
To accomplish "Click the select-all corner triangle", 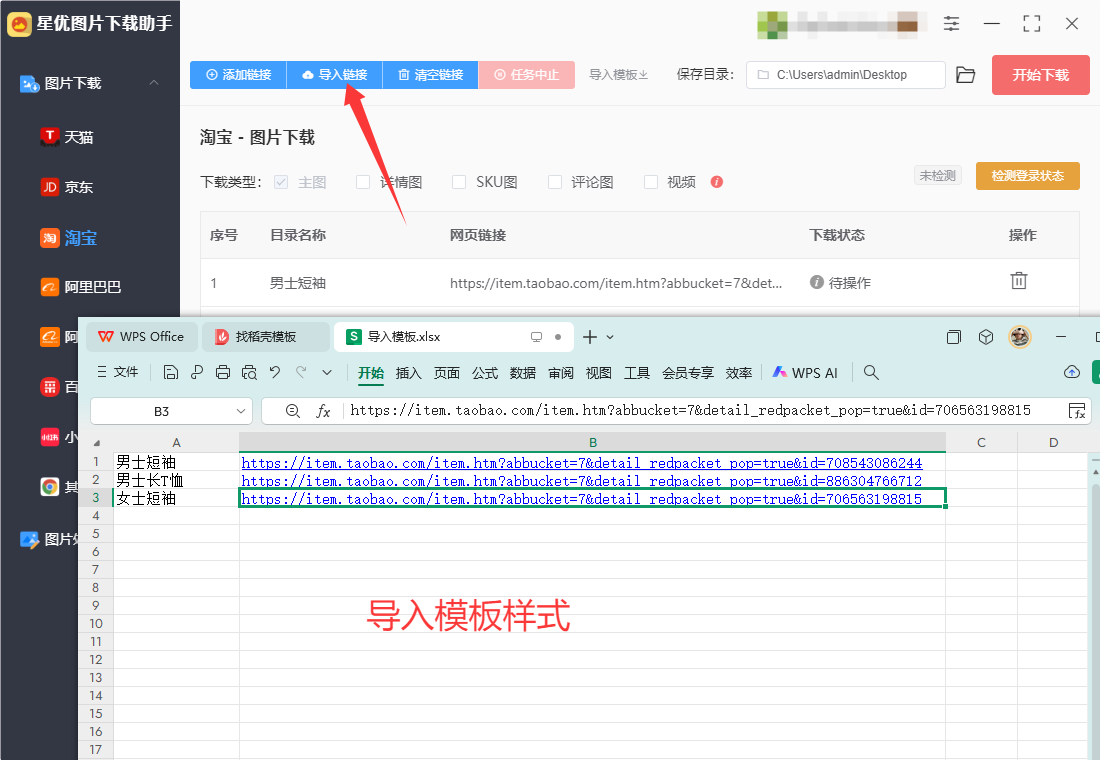I will [x=97, y=443].
